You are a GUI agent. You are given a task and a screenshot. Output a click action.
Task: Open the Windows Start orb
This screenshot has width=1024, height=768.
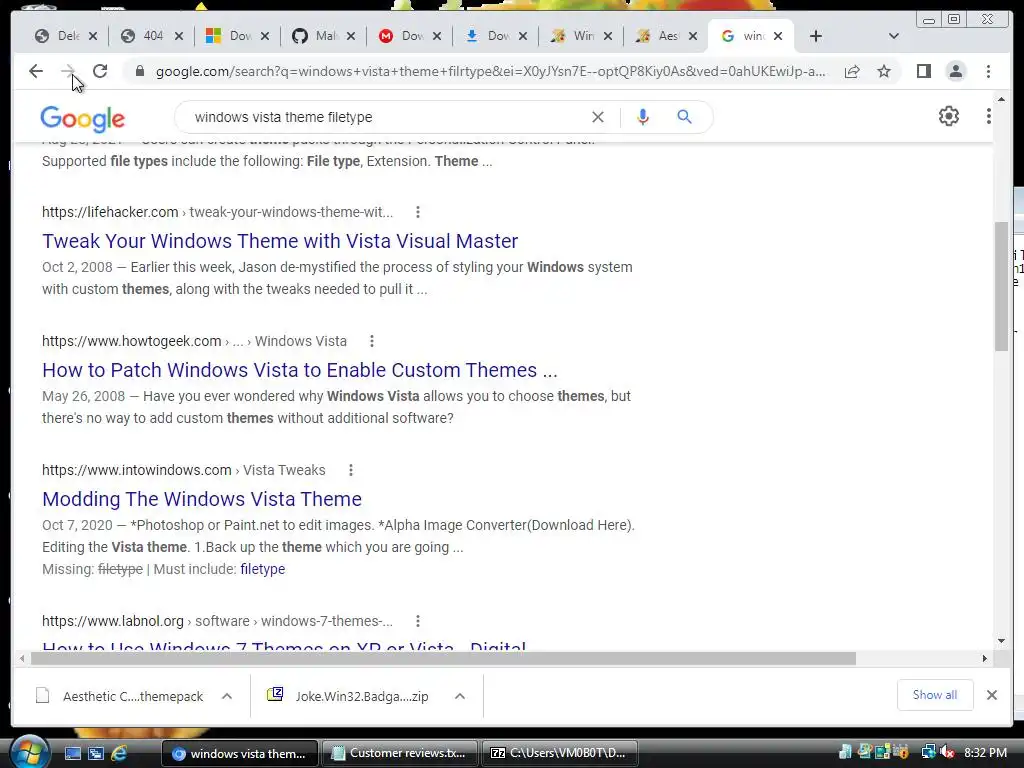[29, 752]
